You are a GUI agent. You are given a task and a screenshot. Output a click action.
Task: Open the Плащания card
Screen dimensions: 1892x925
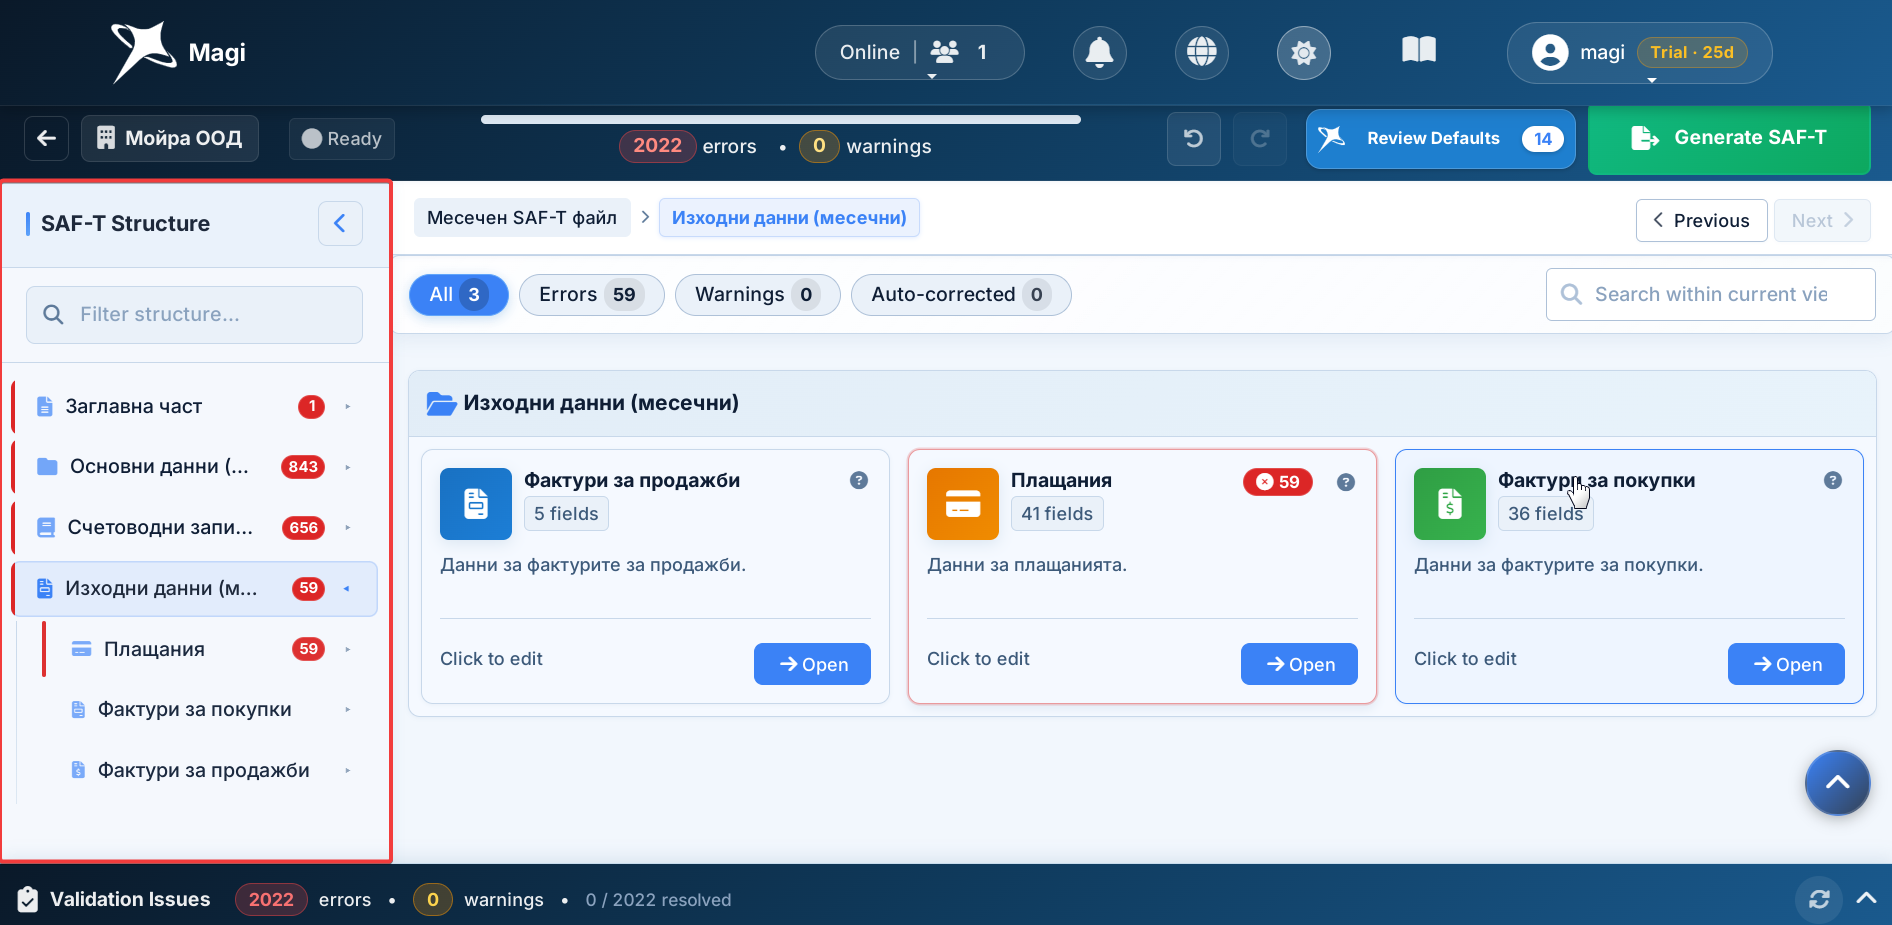tap(1299, 664)
